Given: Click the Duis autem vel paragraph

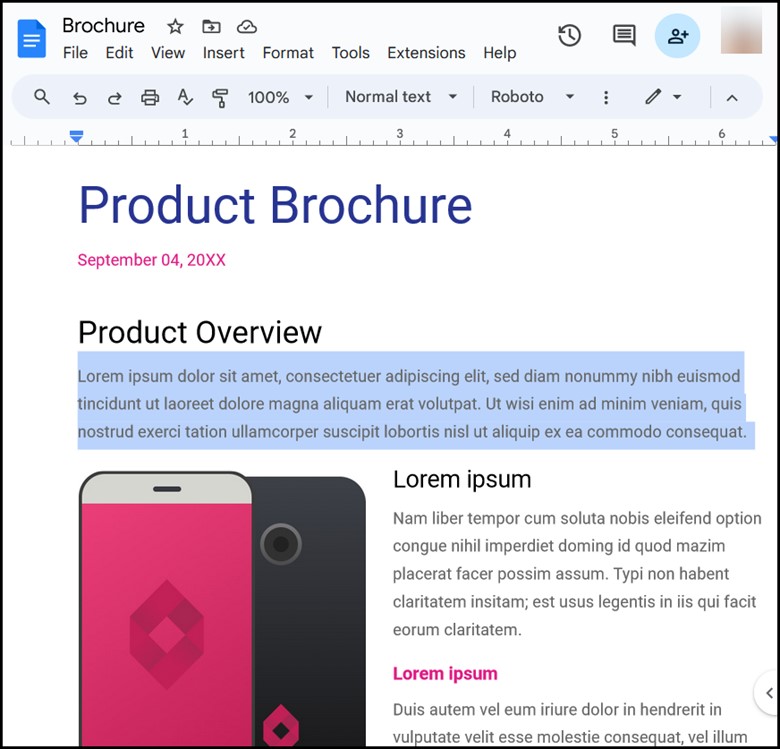Looking at the screenshot, I should click(x=570, y=723).
